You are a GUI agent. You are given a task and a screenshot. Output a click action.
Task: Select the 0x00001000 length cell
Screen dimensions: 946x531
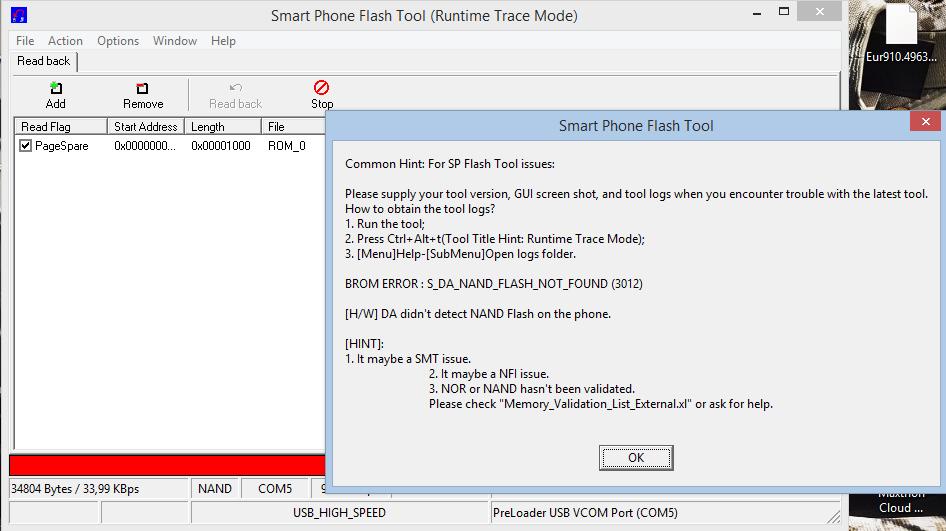tap(221, 145)
